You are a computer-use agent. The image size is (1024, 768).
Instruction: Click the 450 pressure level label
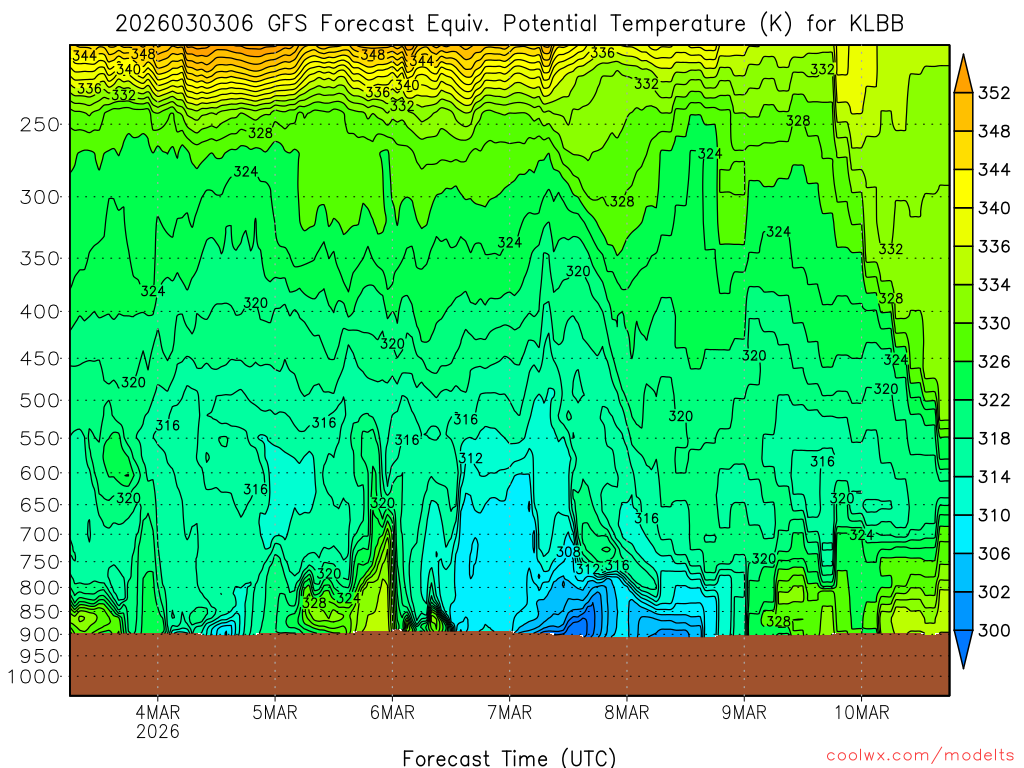tap(40, 359)
